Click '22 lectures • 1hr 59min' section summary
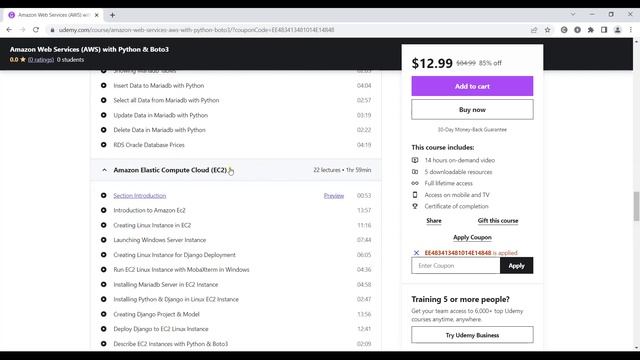Screen dimensions: 640x360 coord(342,170)
